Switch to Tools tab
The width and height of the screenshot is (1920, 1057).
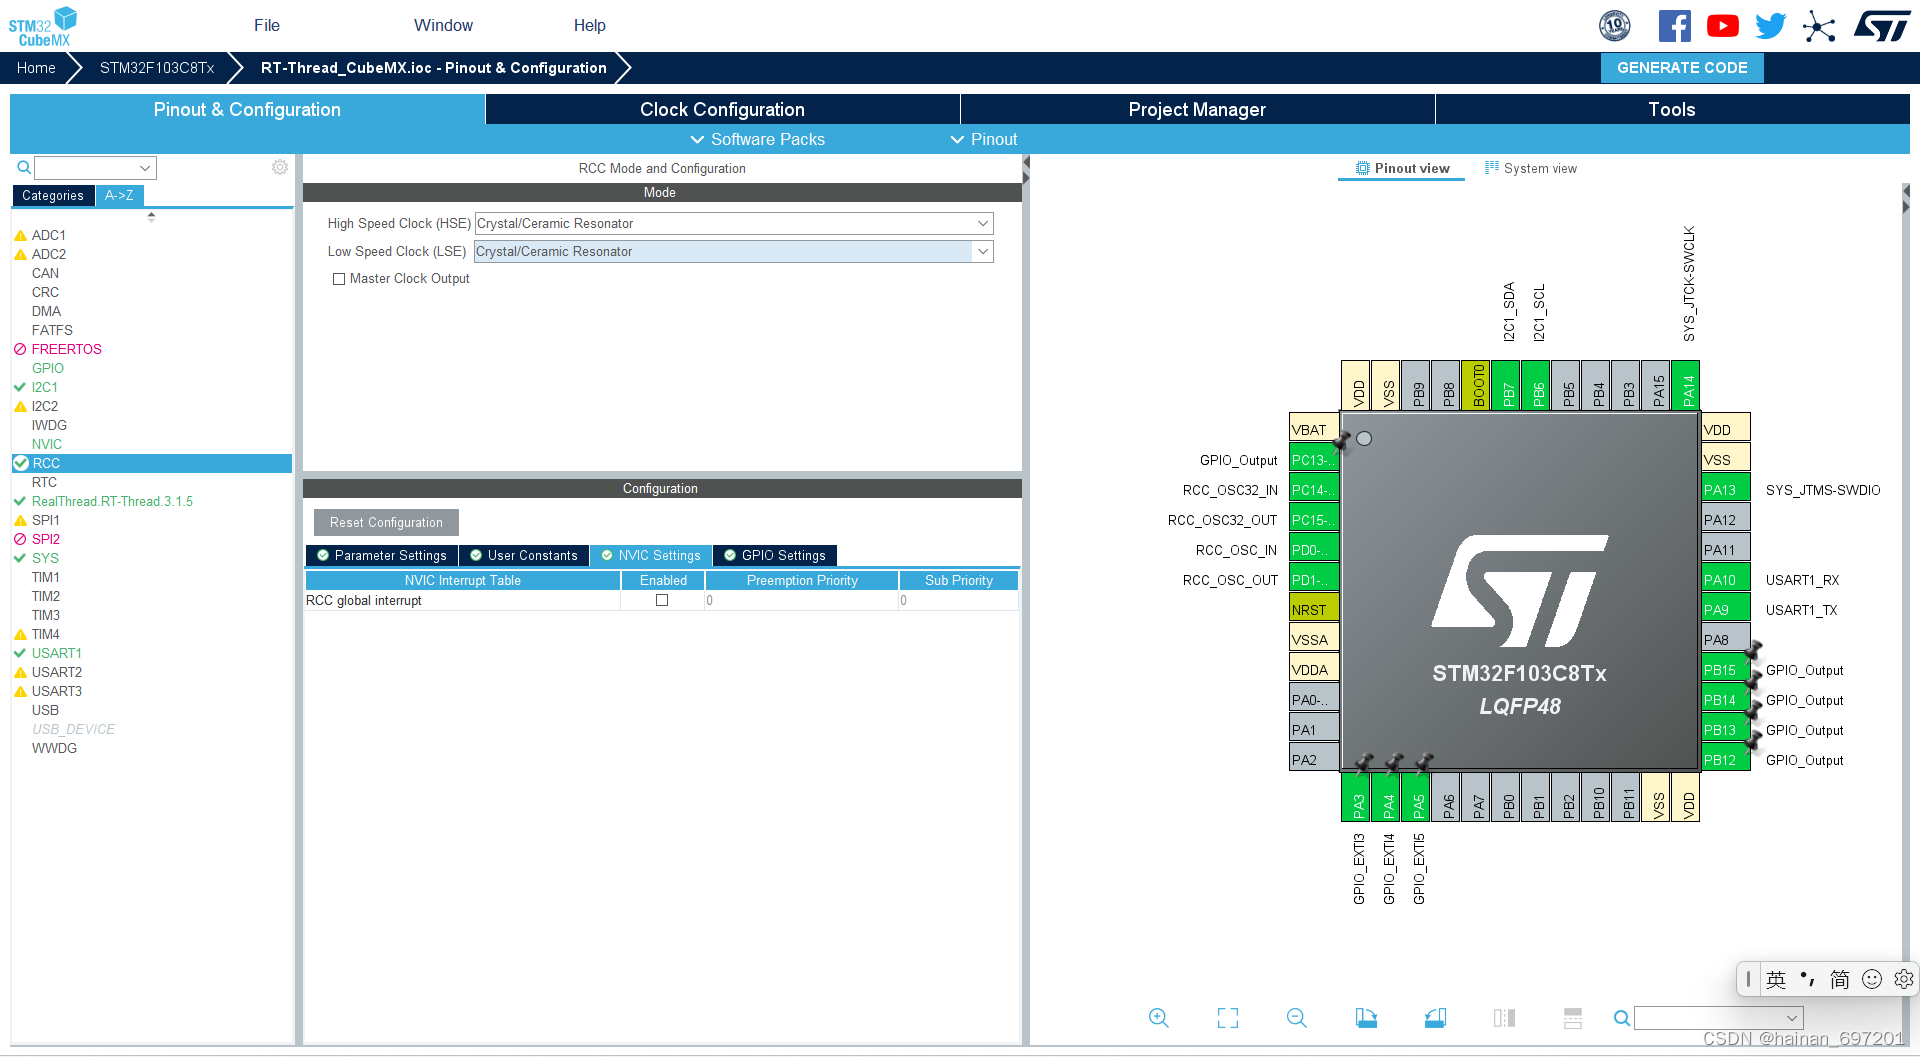pyautogui.click(x=1672, y=109)
